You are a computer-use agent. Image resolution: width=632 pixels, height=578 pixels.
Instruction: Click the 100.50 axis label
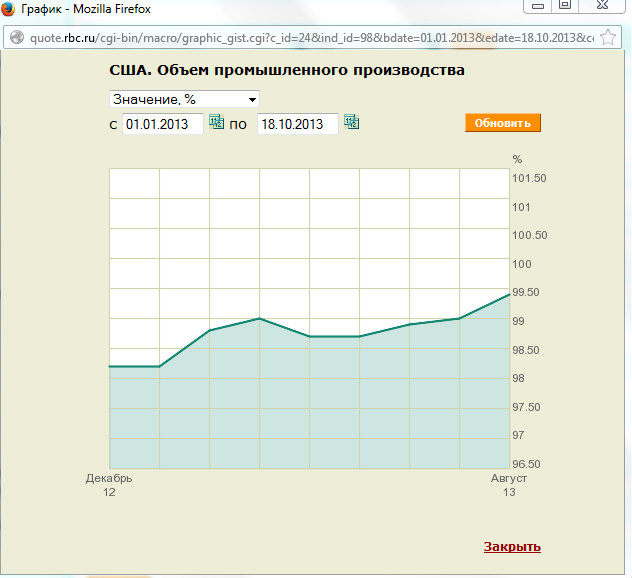click(530, 235)
